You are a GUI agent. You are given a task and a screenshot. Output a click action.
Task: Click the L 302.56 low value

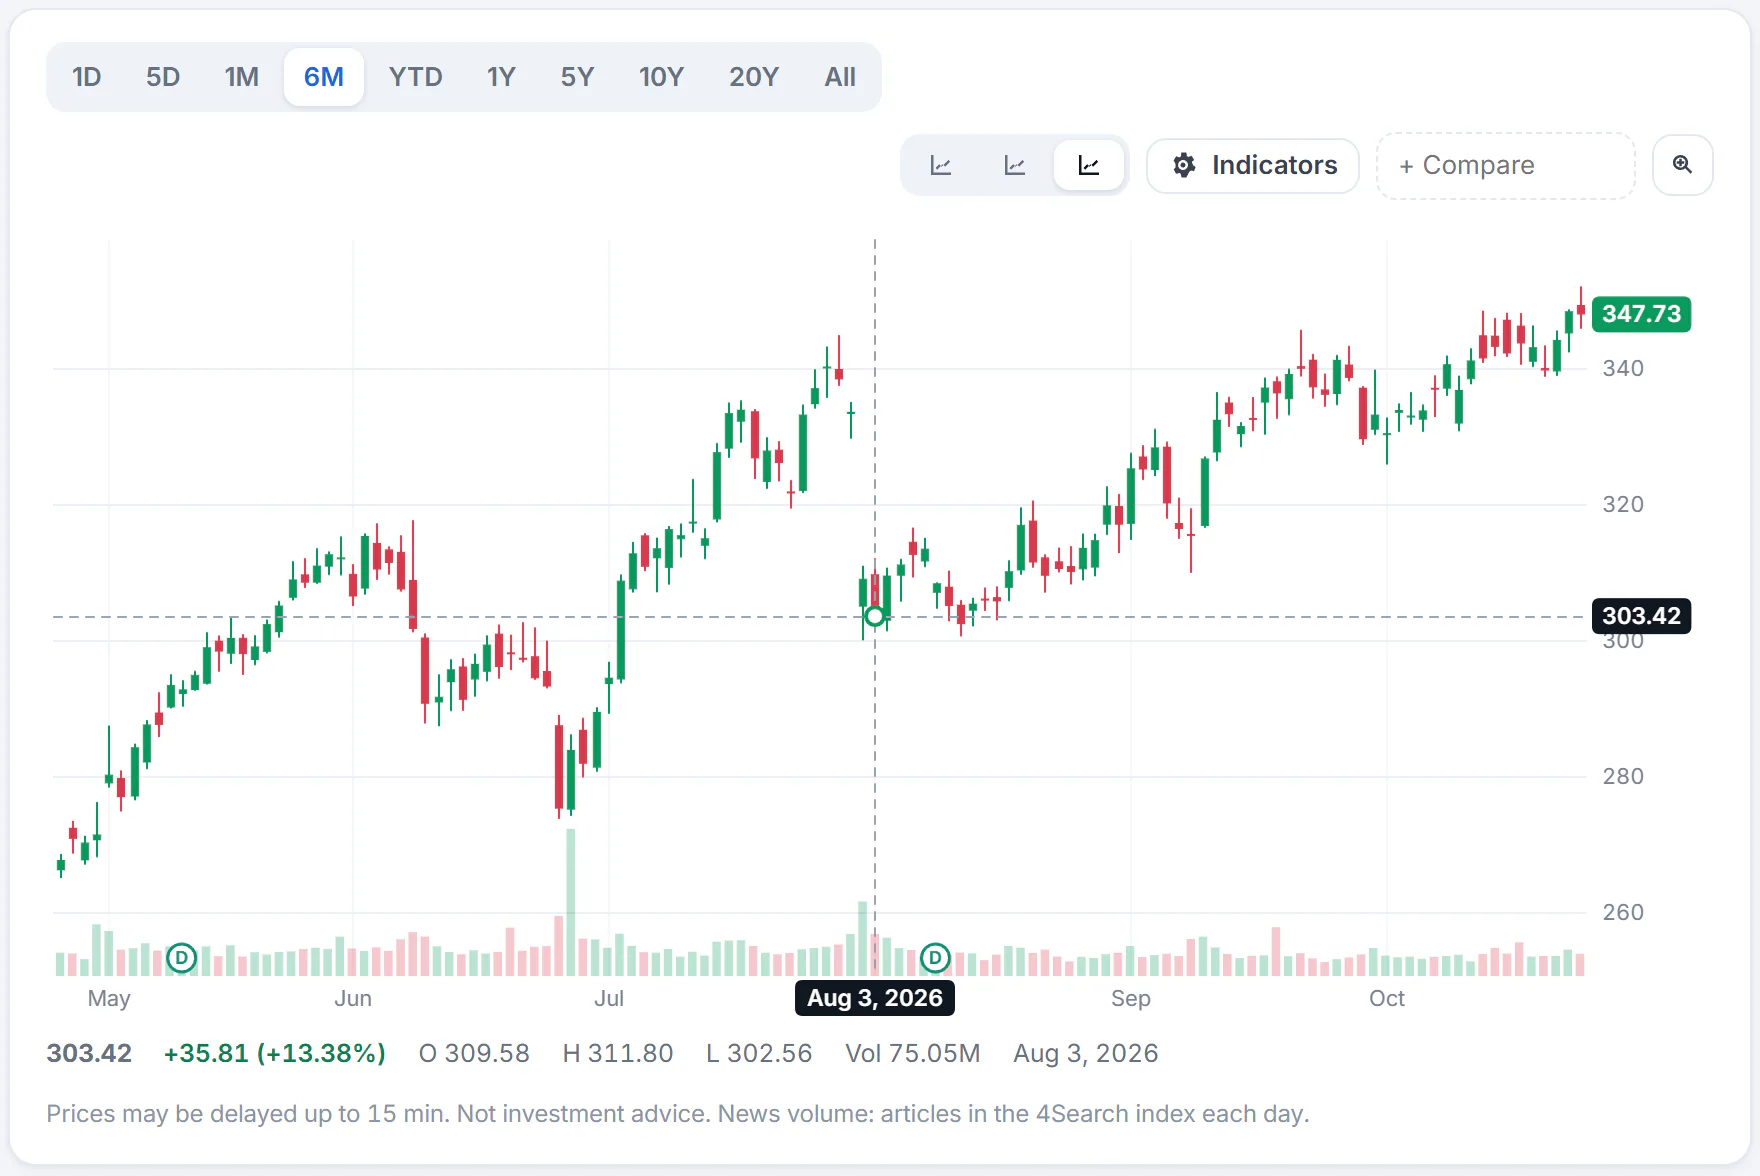(x=759, y=1053)
